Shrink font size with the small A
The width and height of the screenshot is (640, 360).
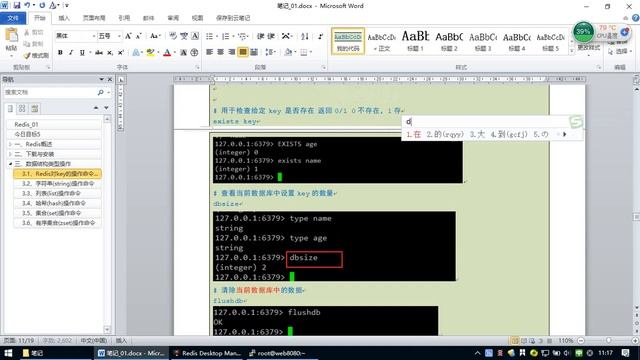[138, 36]
